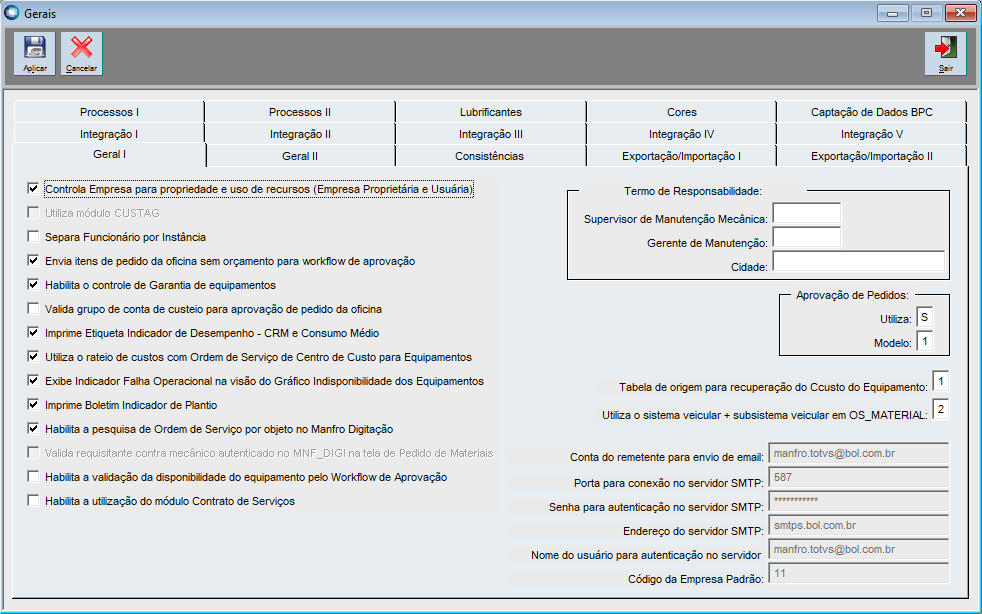
Task: Click Porta para conexão SMTP field
Action: click(x=859, y=477)
